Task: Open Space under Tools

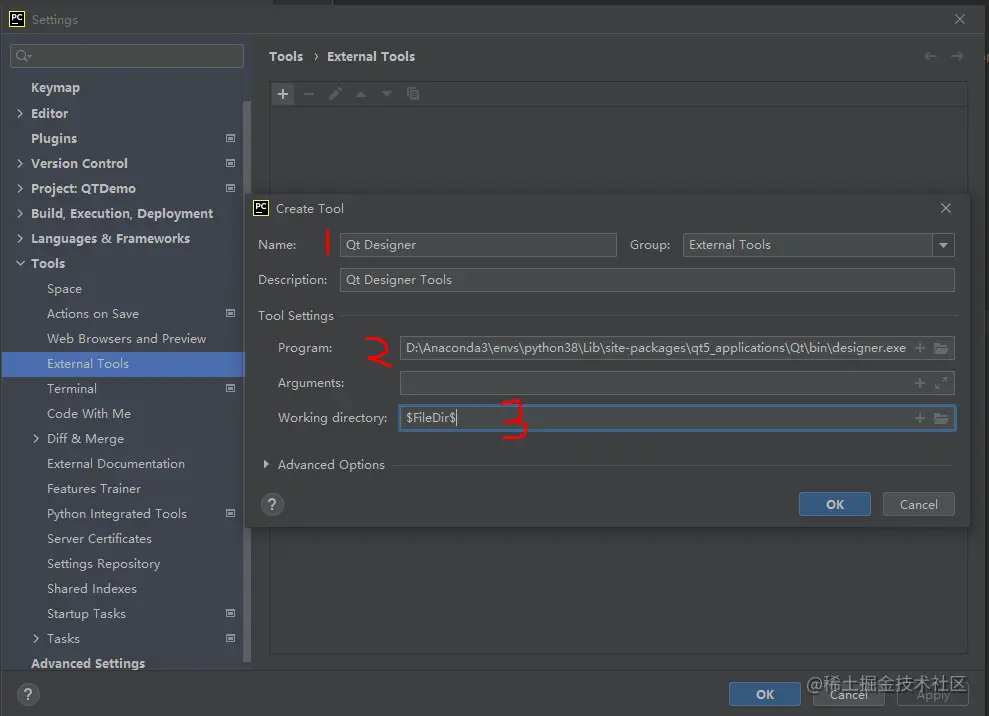Action: click(64, 288)
